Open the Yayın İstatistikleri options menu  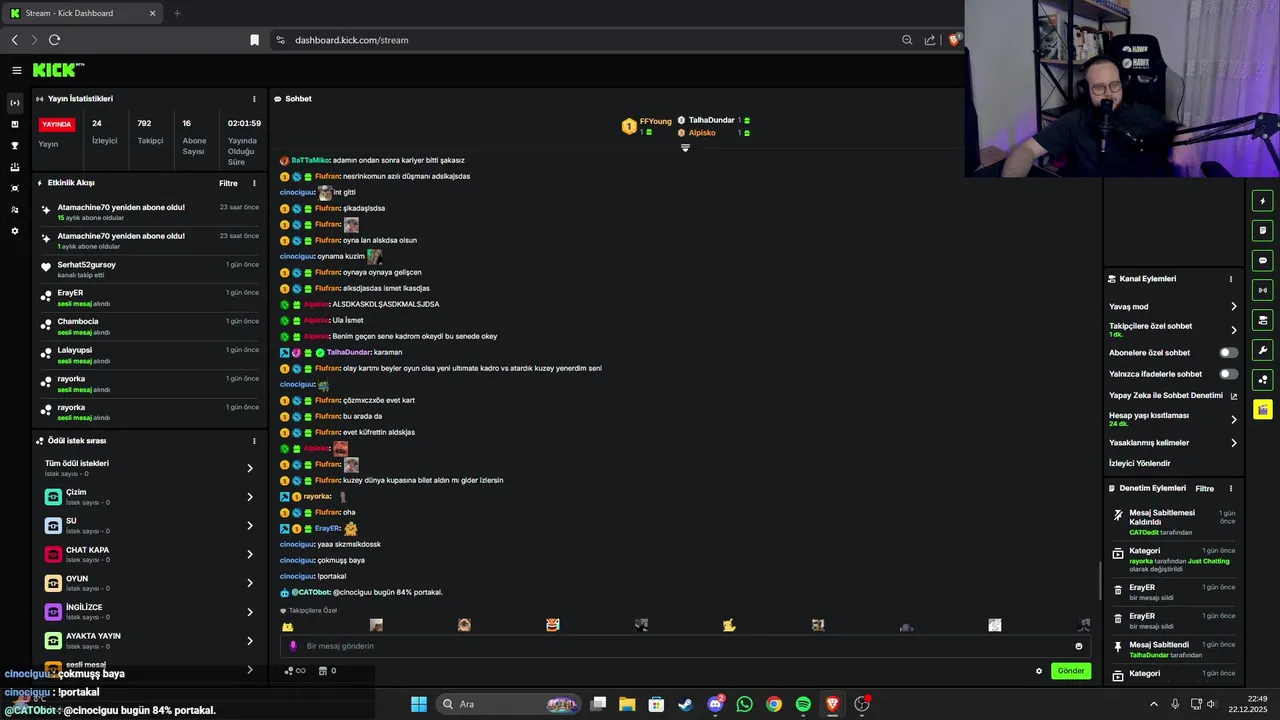tap(254, 99)
